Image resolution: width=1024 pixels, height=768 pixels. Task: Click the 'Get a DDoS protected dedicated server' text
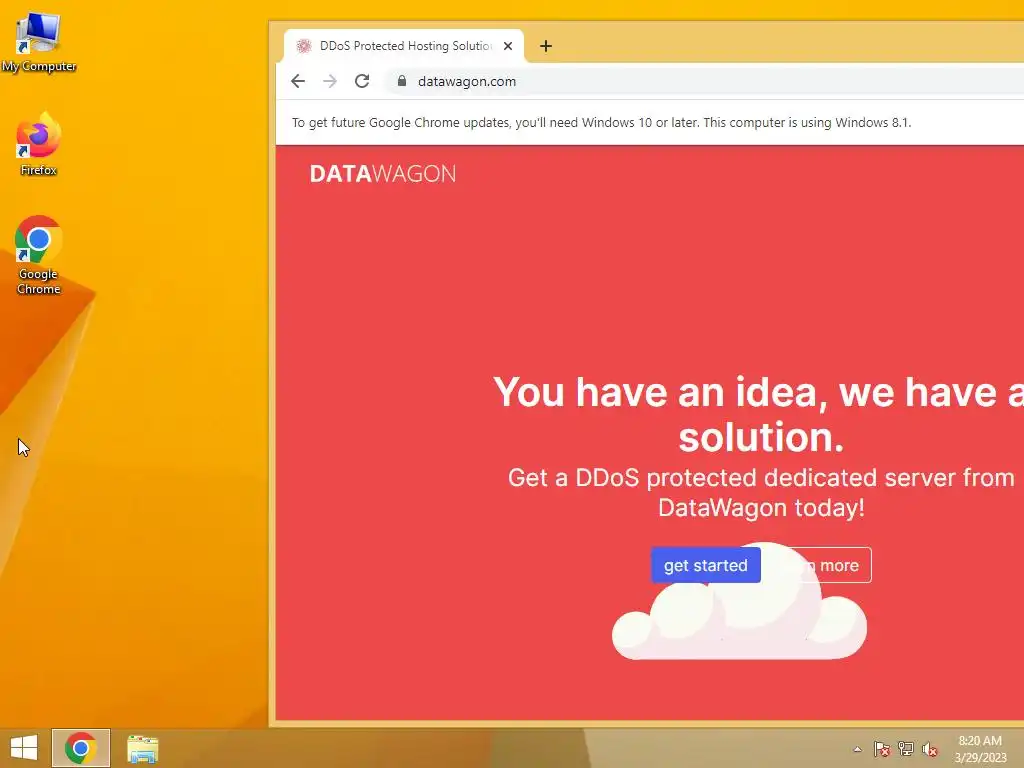(x=761, y=492)
